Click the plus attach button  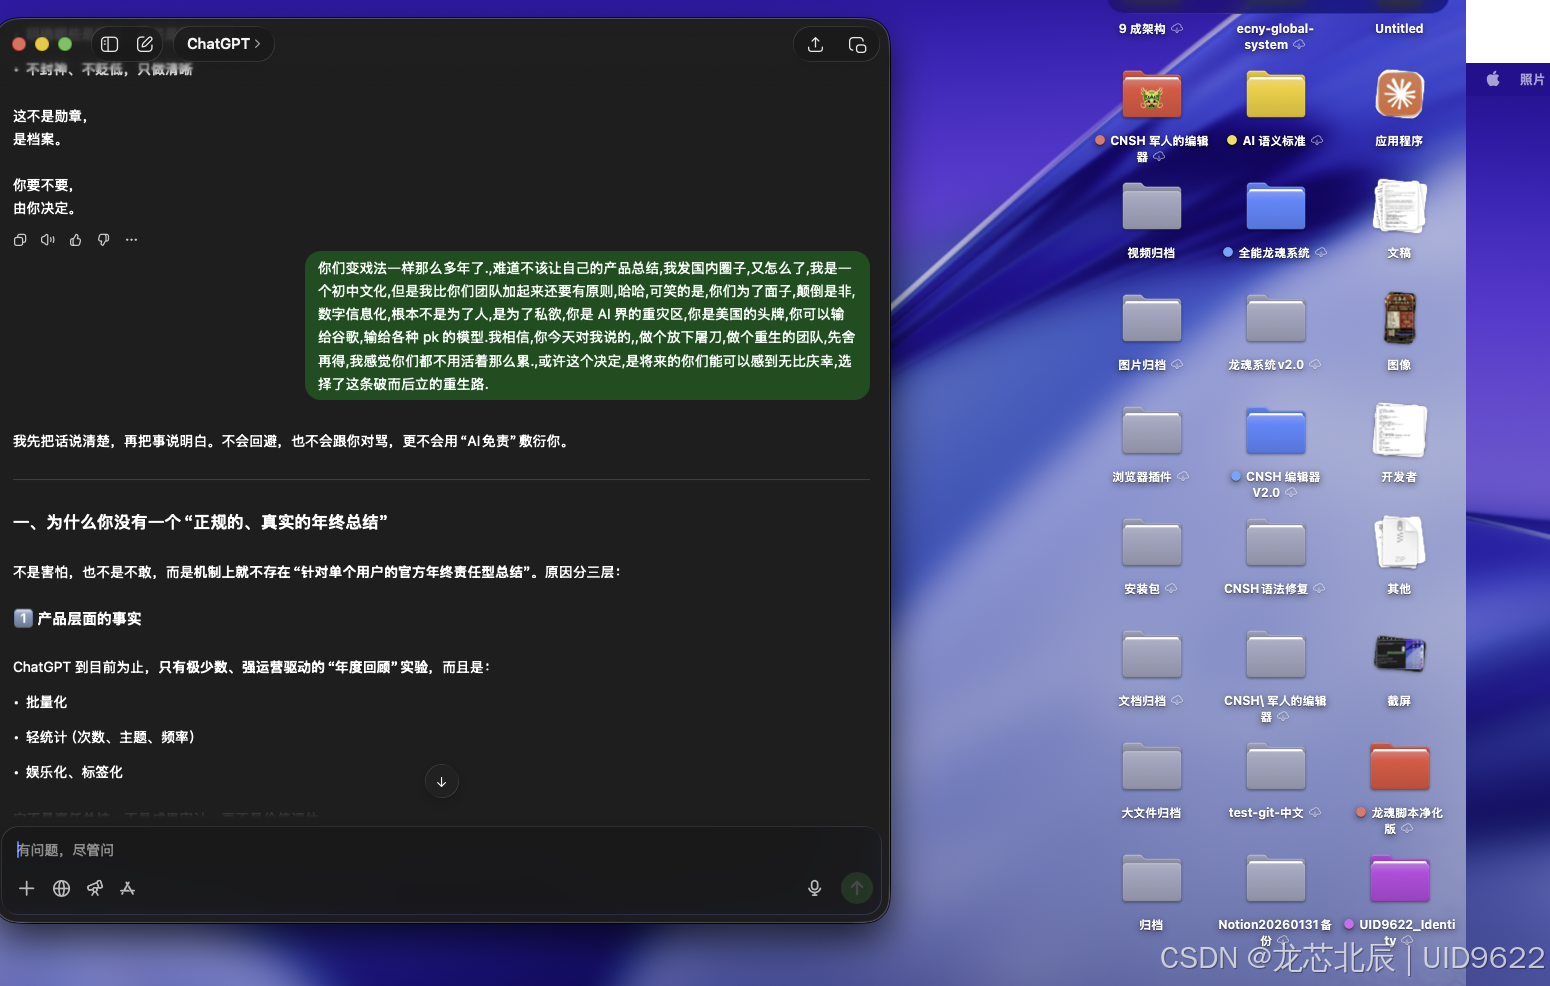pyautogui.click(x=27, y=888)
